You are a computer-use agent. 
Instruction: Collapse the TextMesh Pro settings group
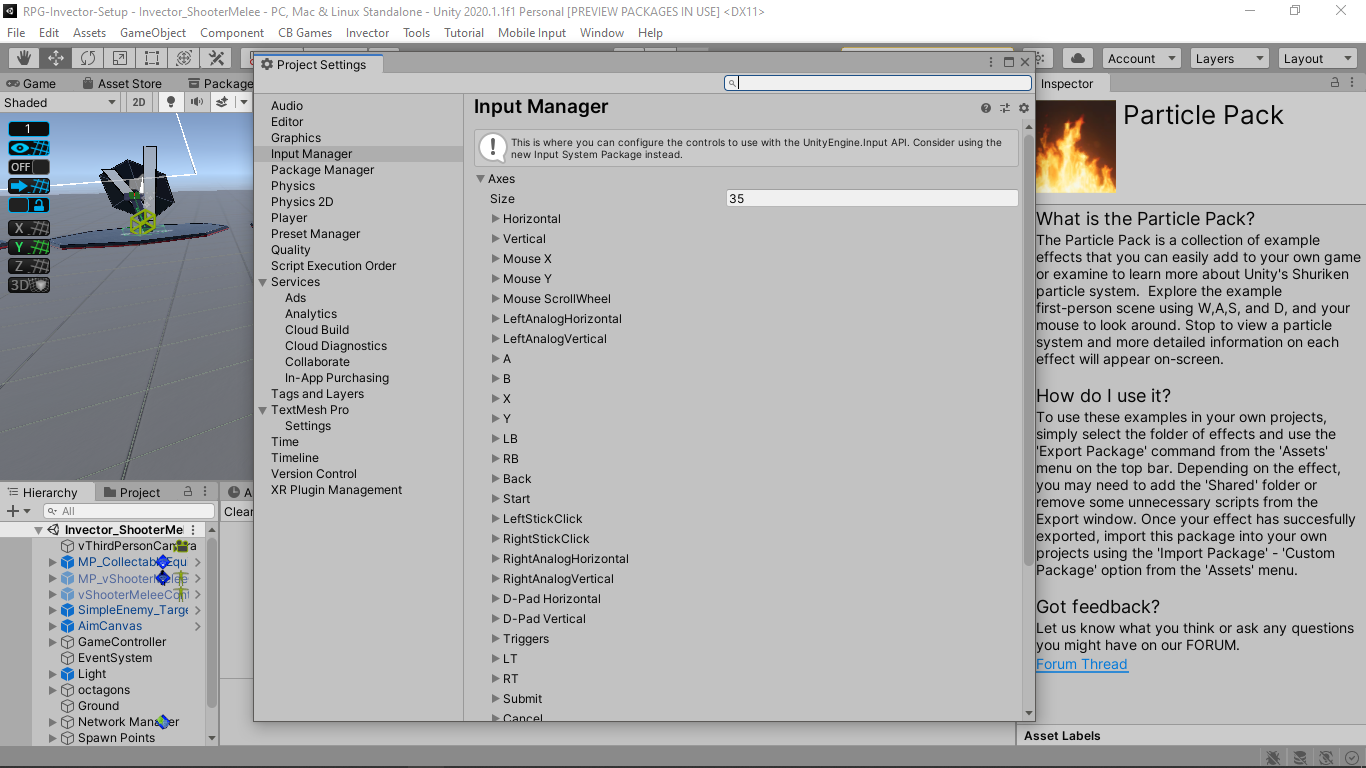point(263,410)
